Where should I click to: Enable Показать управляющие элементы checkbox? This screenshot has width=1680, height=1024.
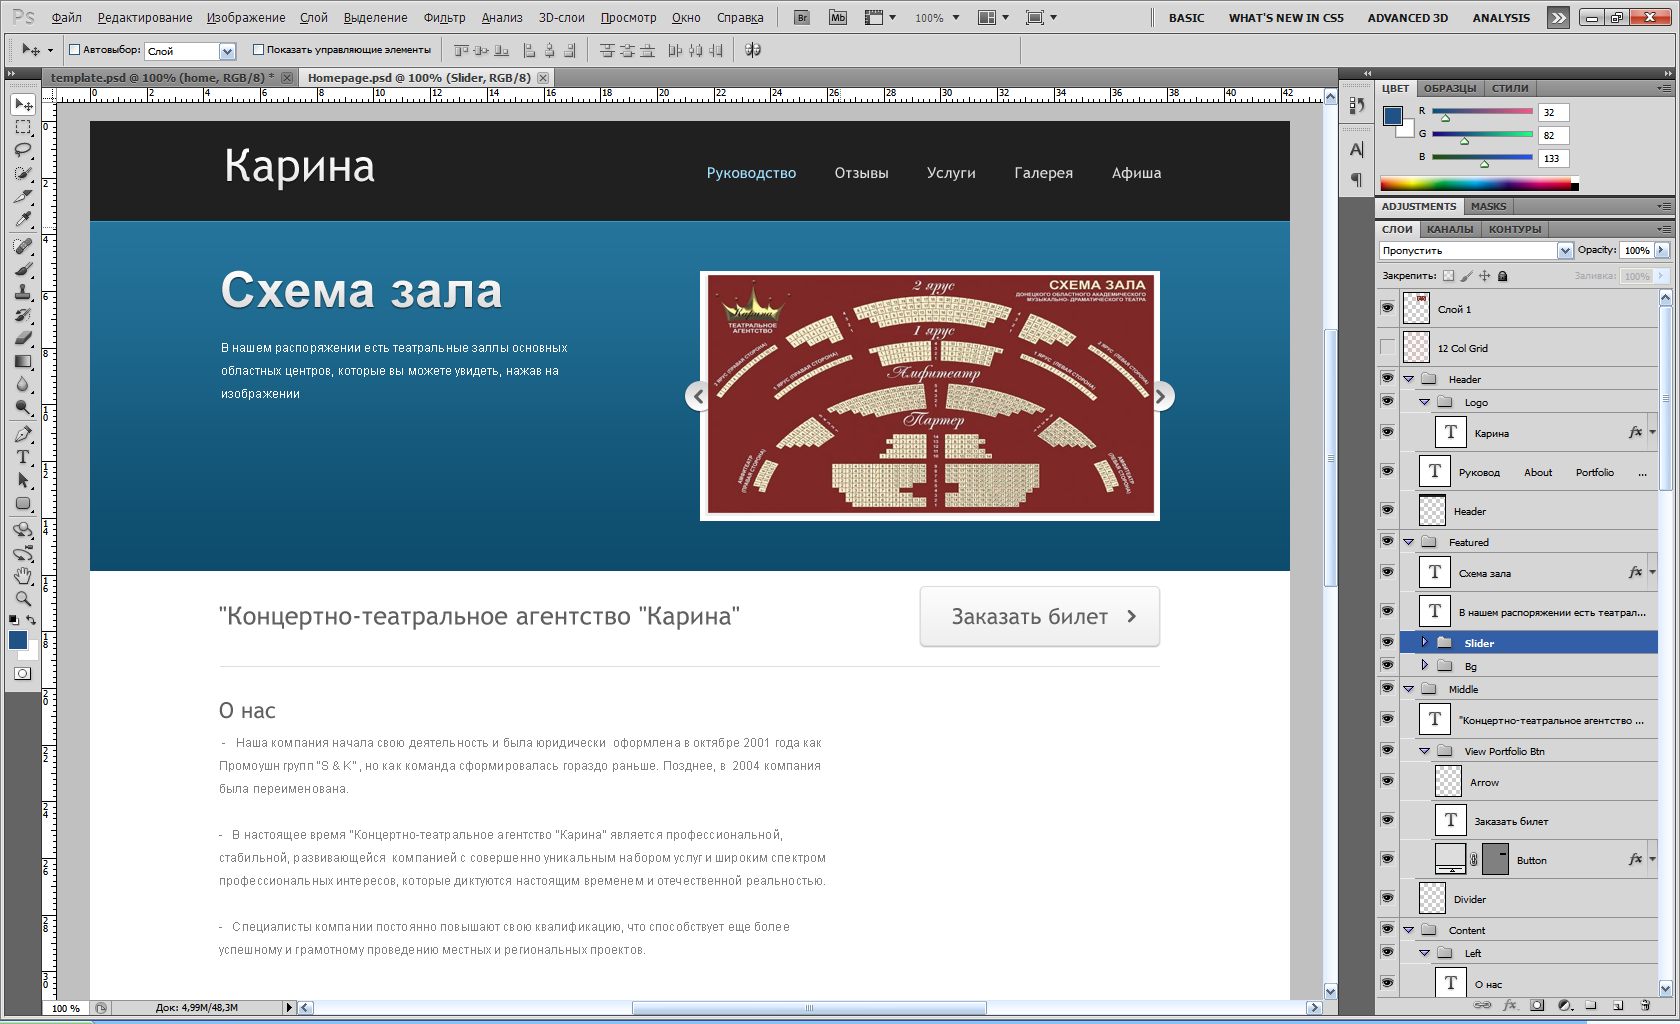click(x=258, y=49)
